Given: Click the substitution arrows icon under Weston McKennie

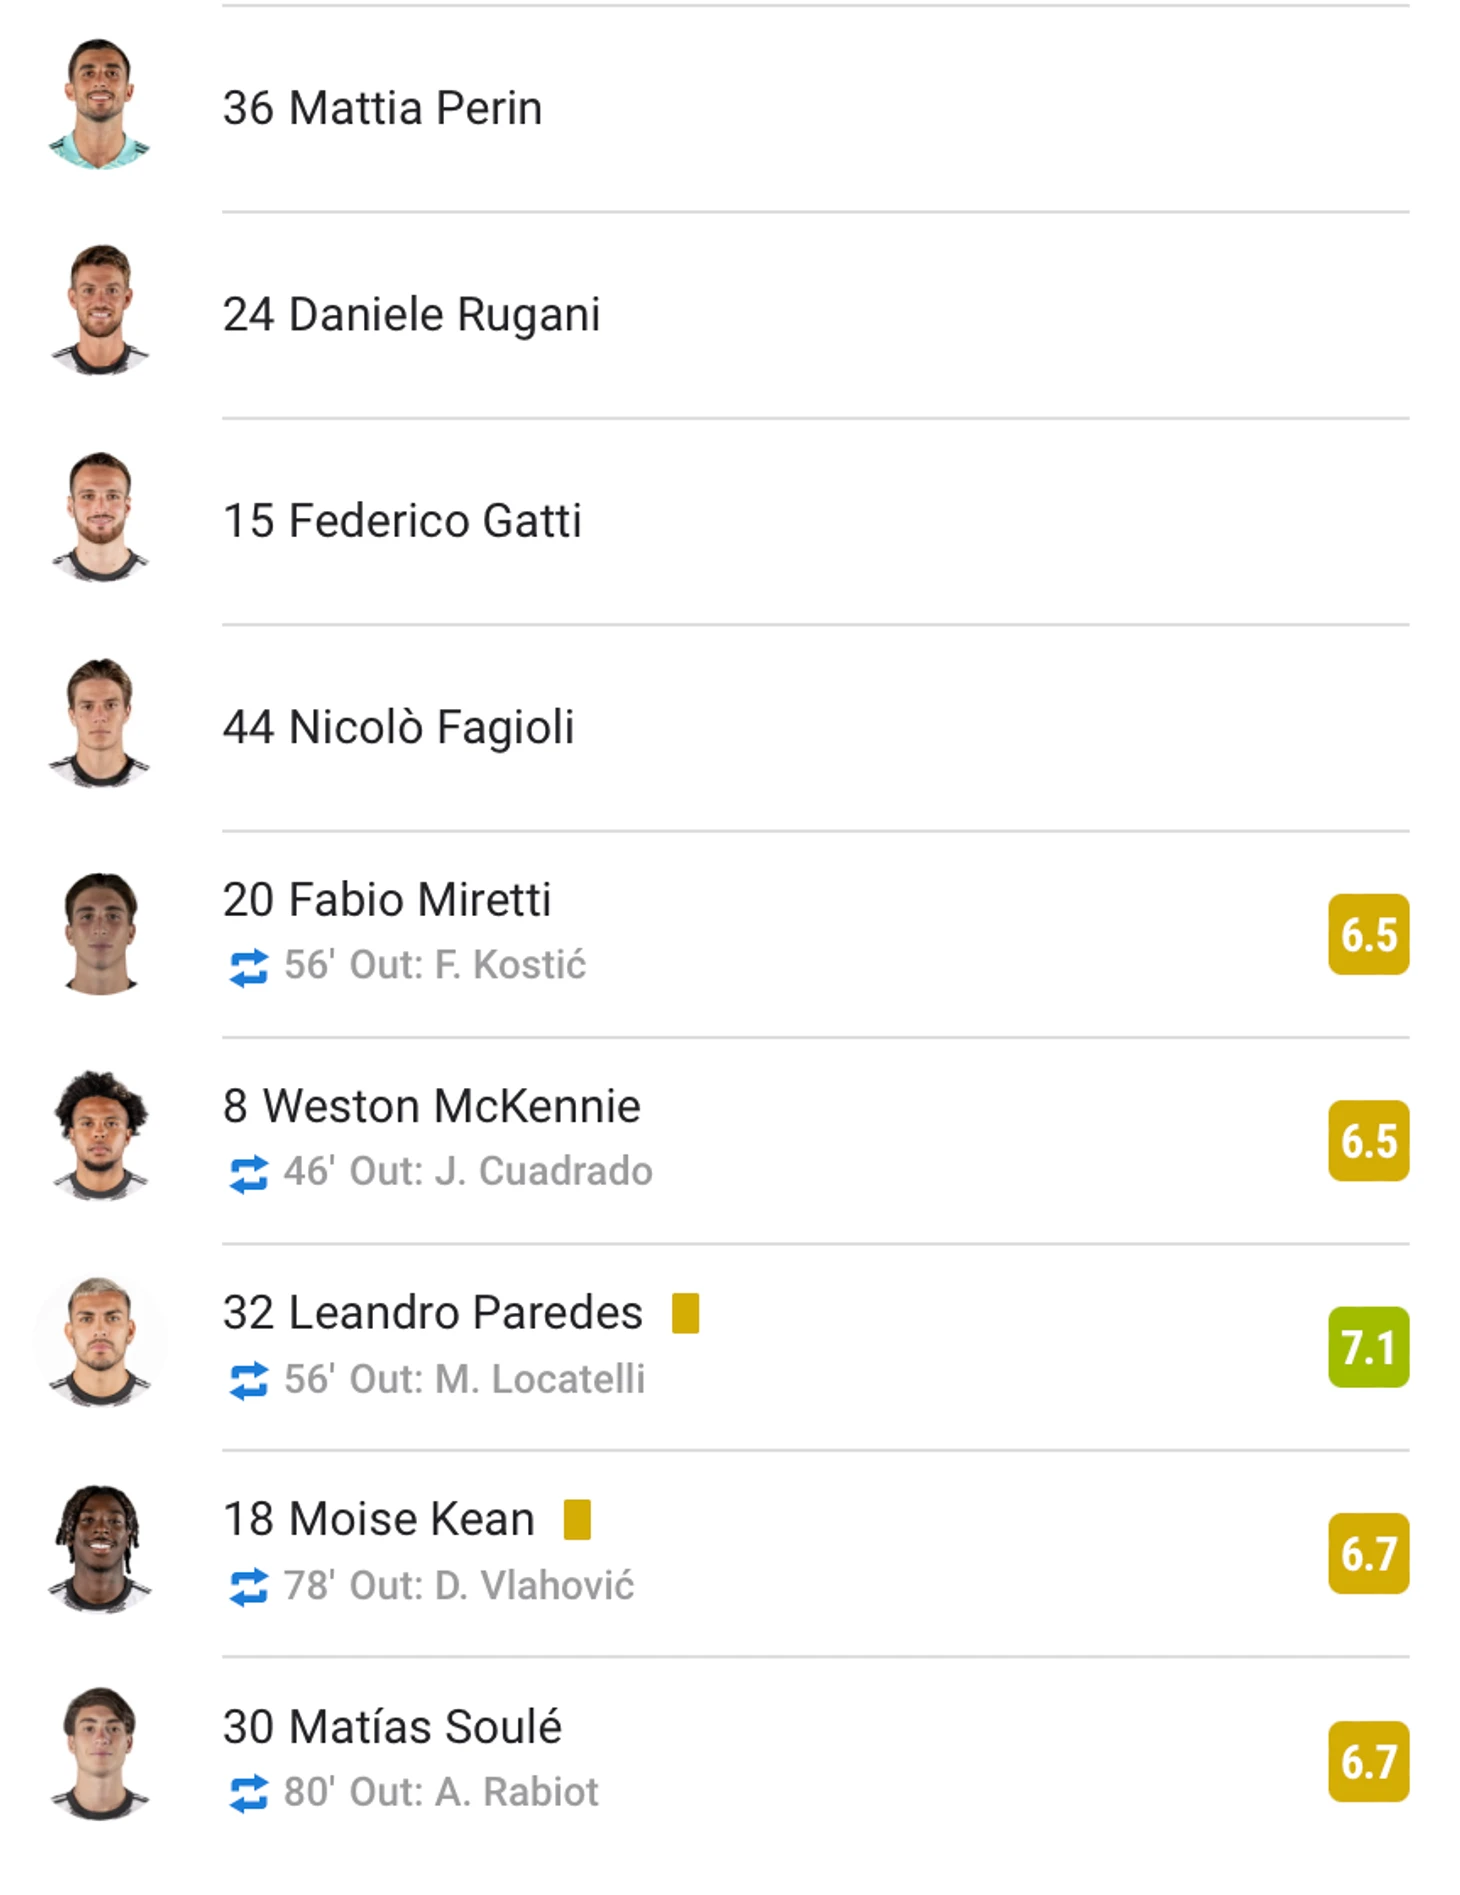Looking at the screenshot, I should (x=248, y=1174).
